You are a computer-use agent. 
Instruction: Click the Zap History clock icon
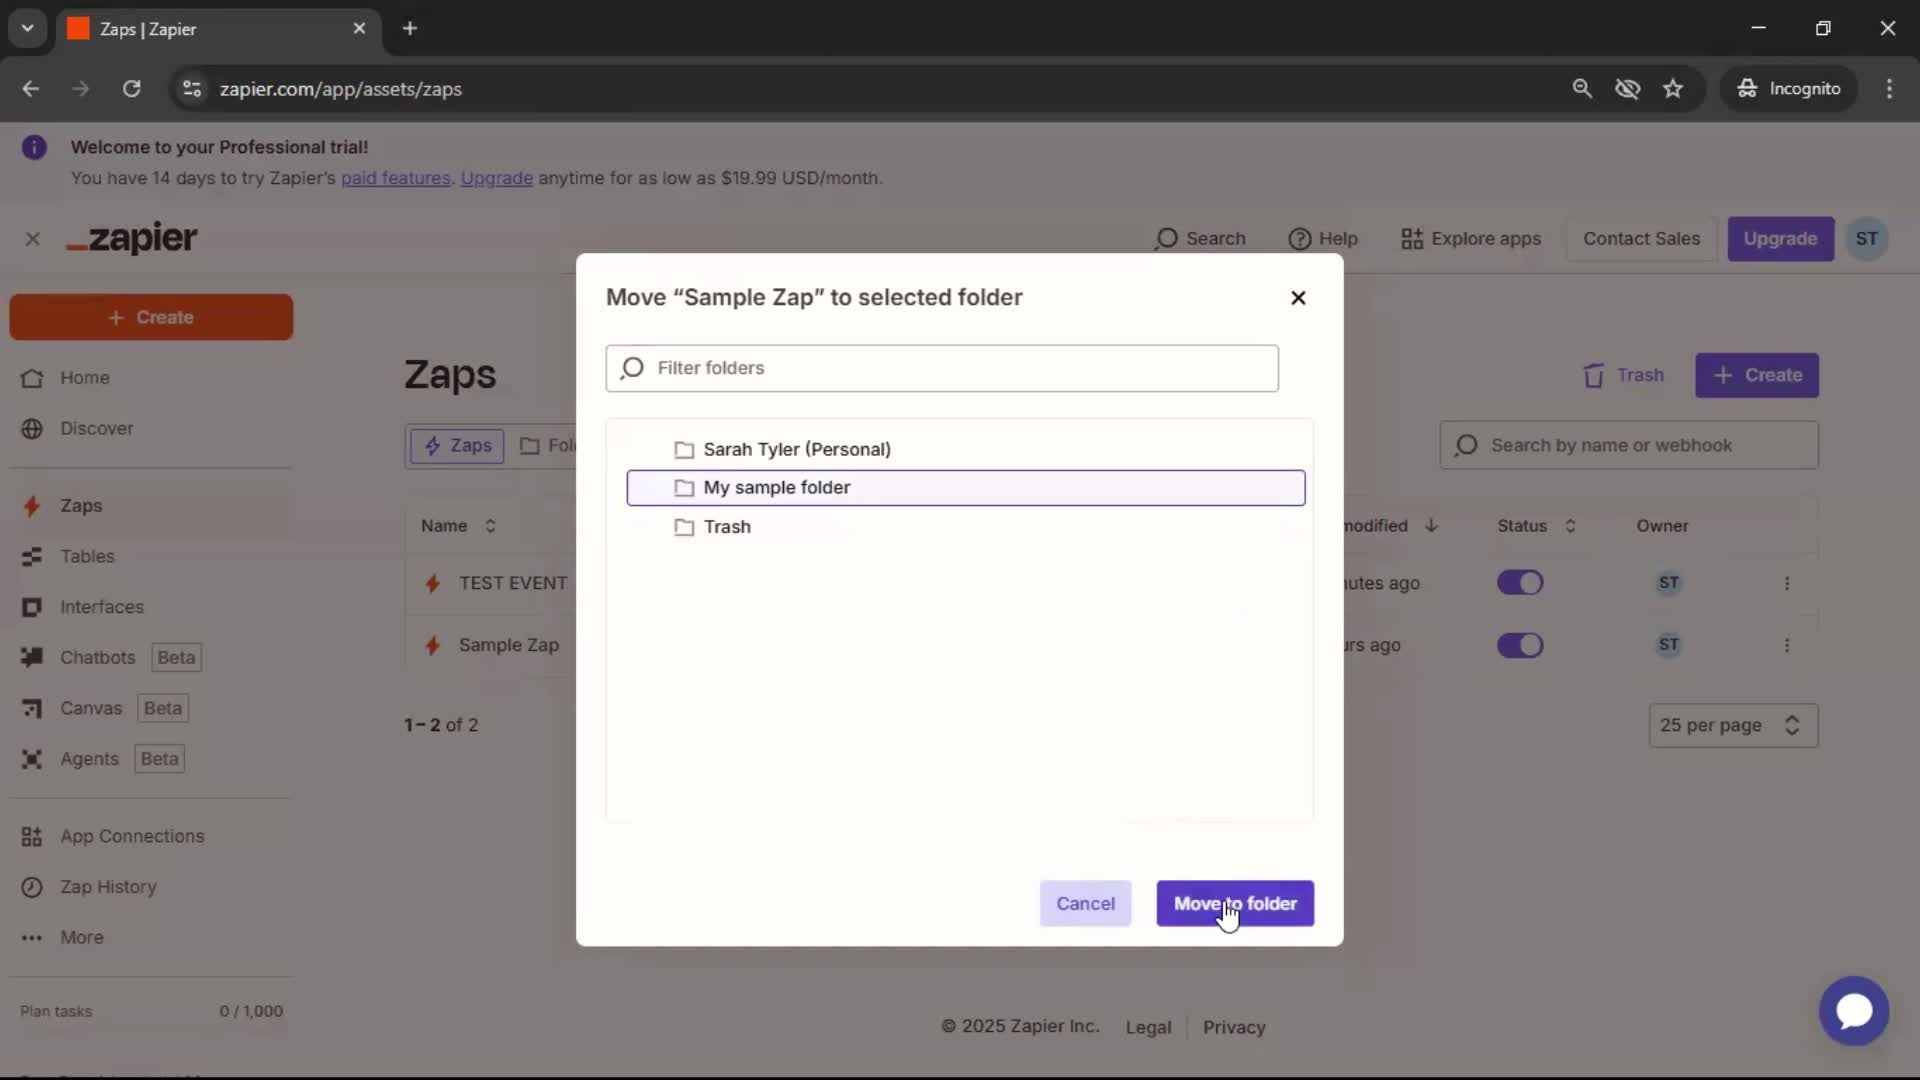pyautogui.click(x=32, y=887)
